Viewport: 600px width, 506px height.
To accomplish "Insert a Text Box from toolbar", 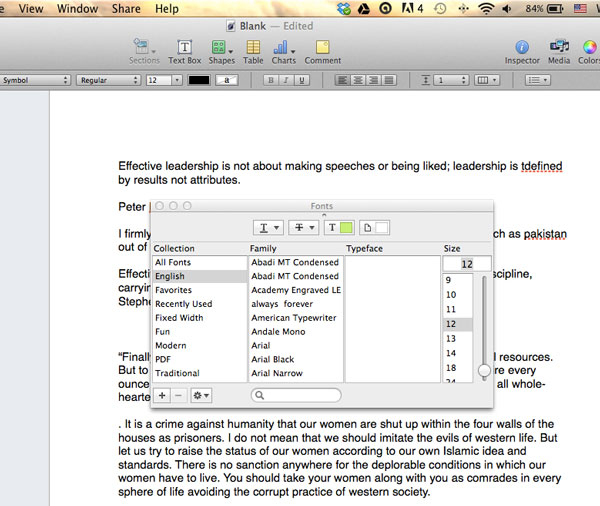I will [184, 51].
